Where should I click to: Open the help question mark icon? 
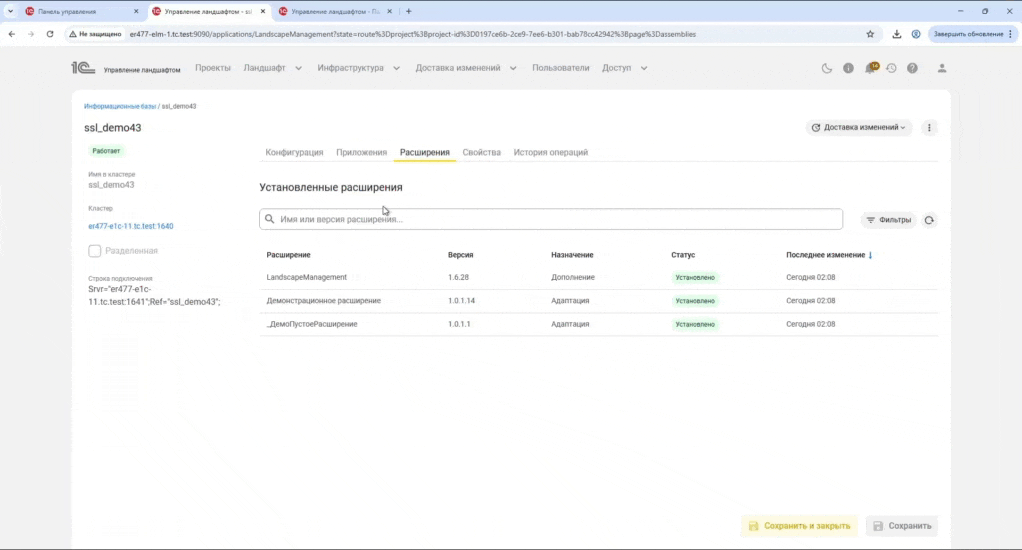coord(912,68)
